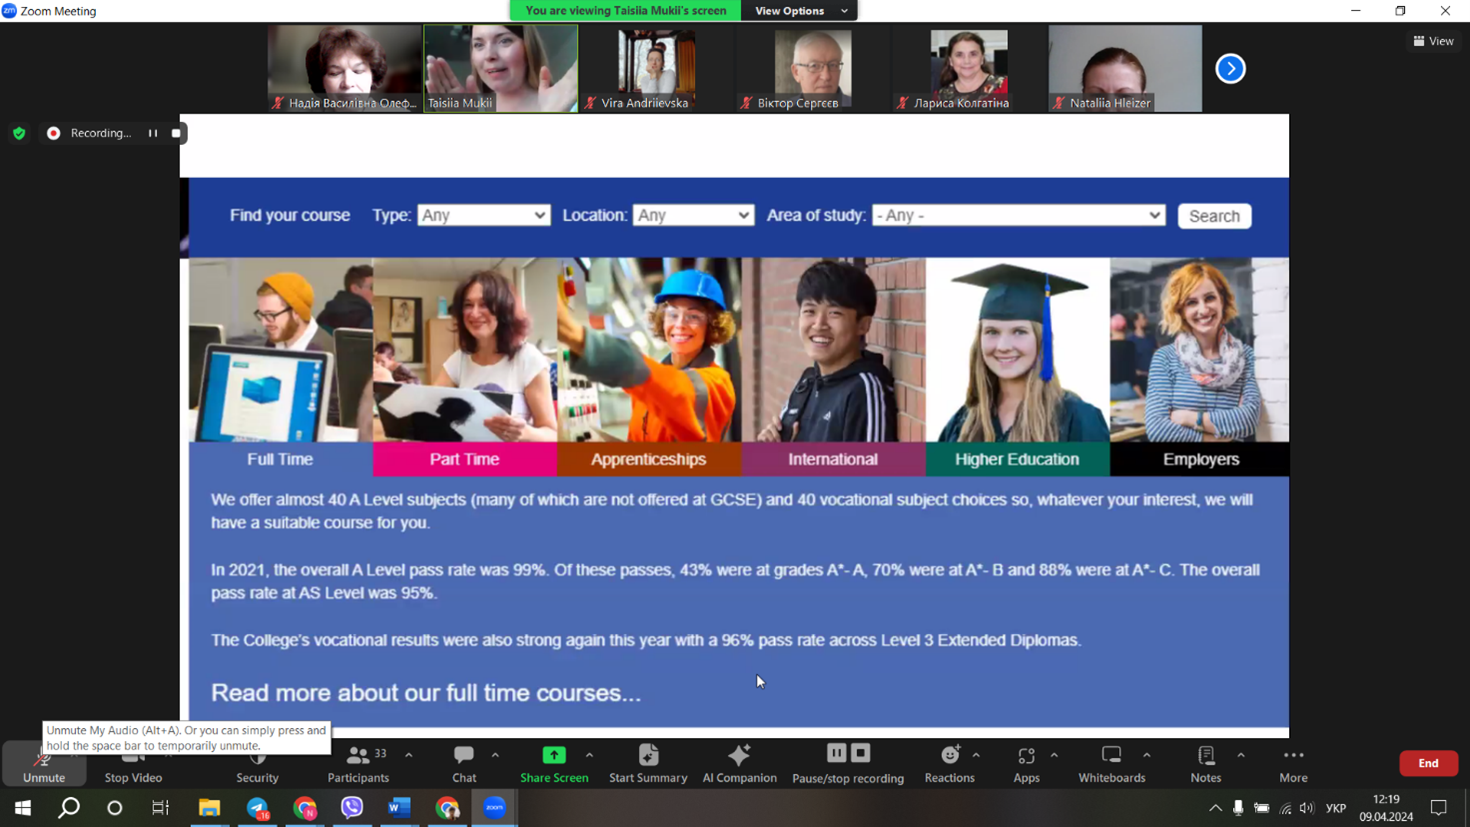Switch to the International tab
1470x827 pixels.
coord(833,459)
